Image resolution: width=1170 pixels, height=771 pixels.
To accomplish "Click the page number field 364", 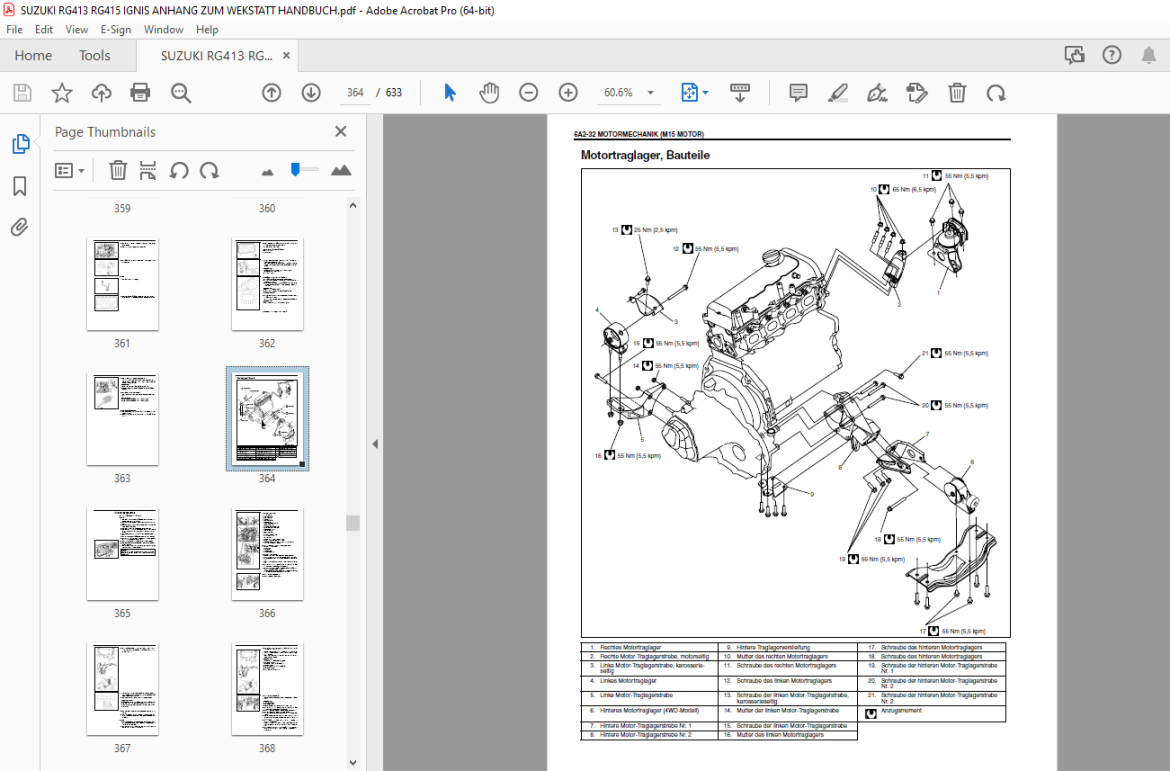I will (x=354, y=93).
